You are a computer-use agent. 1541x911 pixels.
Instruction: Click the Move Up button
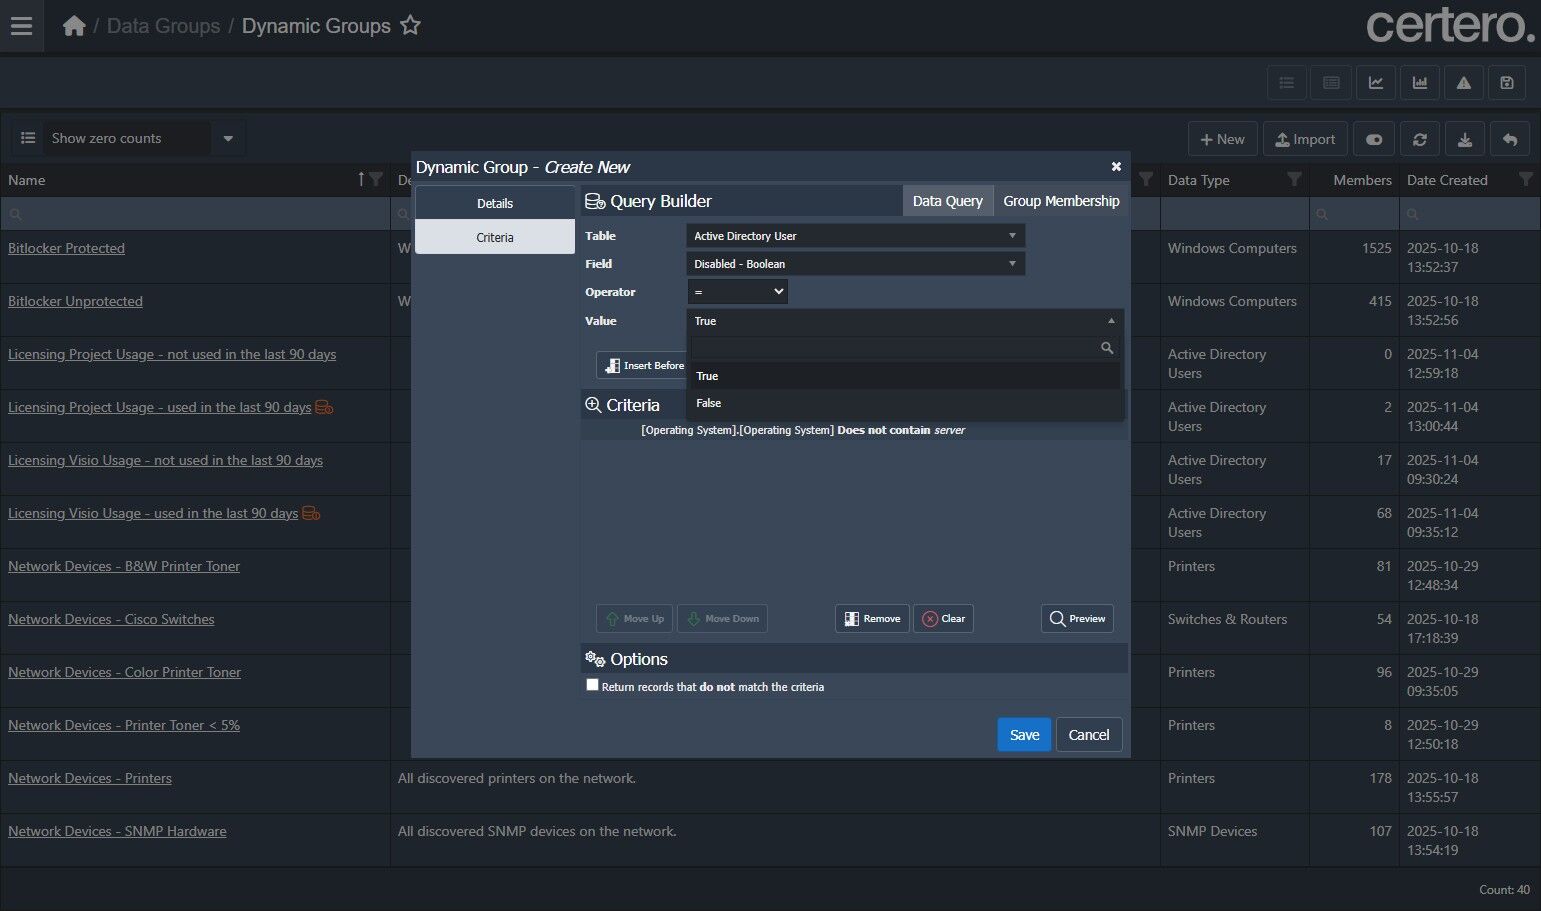pos(635,619)
